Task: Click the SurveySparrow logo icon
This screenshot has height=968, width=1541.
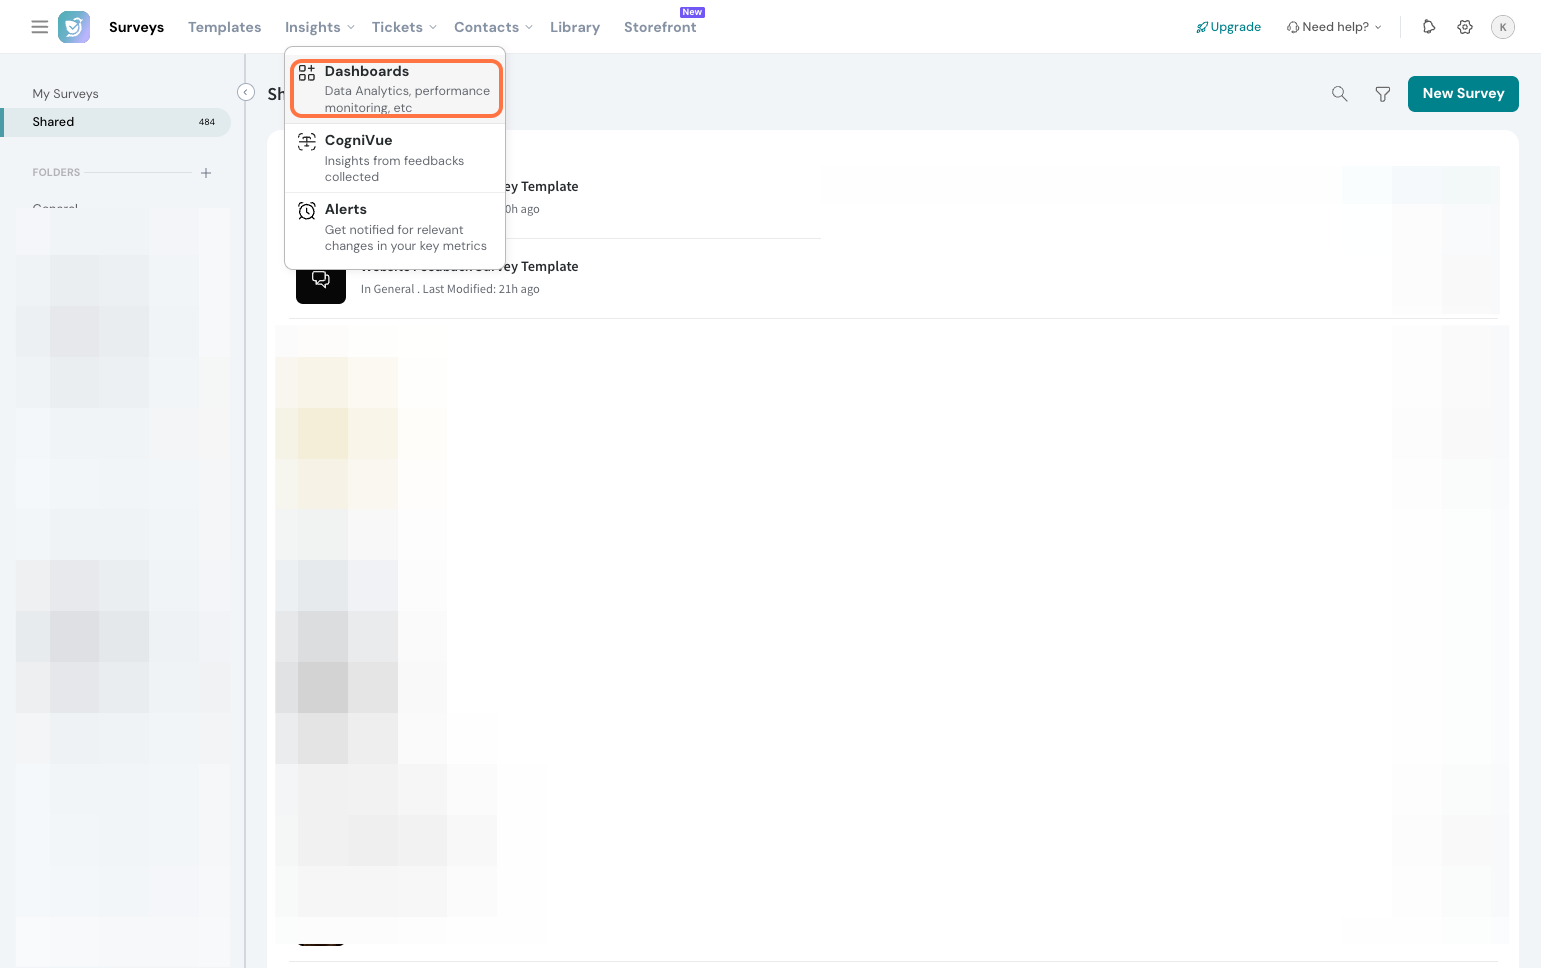Action: 74,27
